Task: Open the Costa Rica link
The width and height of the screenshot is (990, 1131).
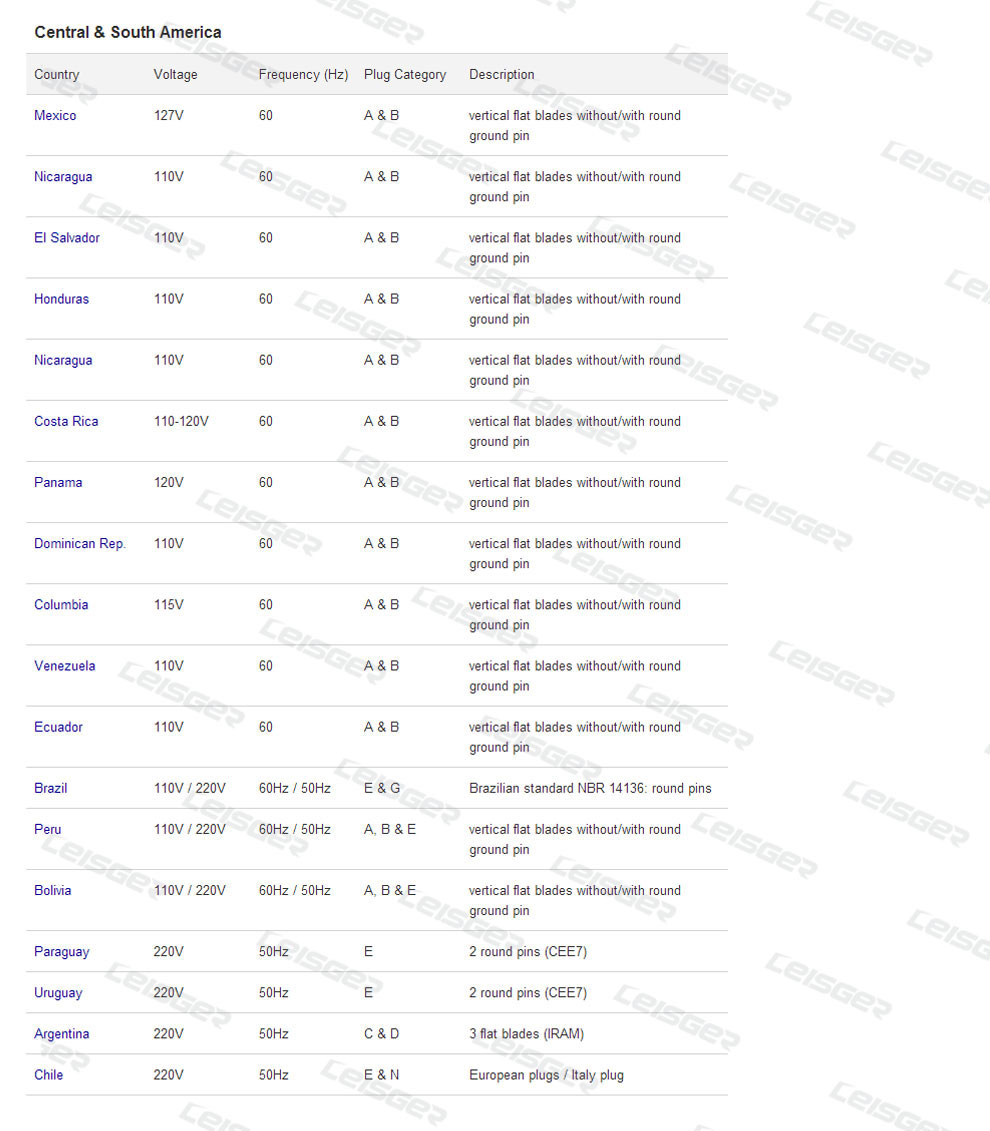Action: [x=66, y=421]
